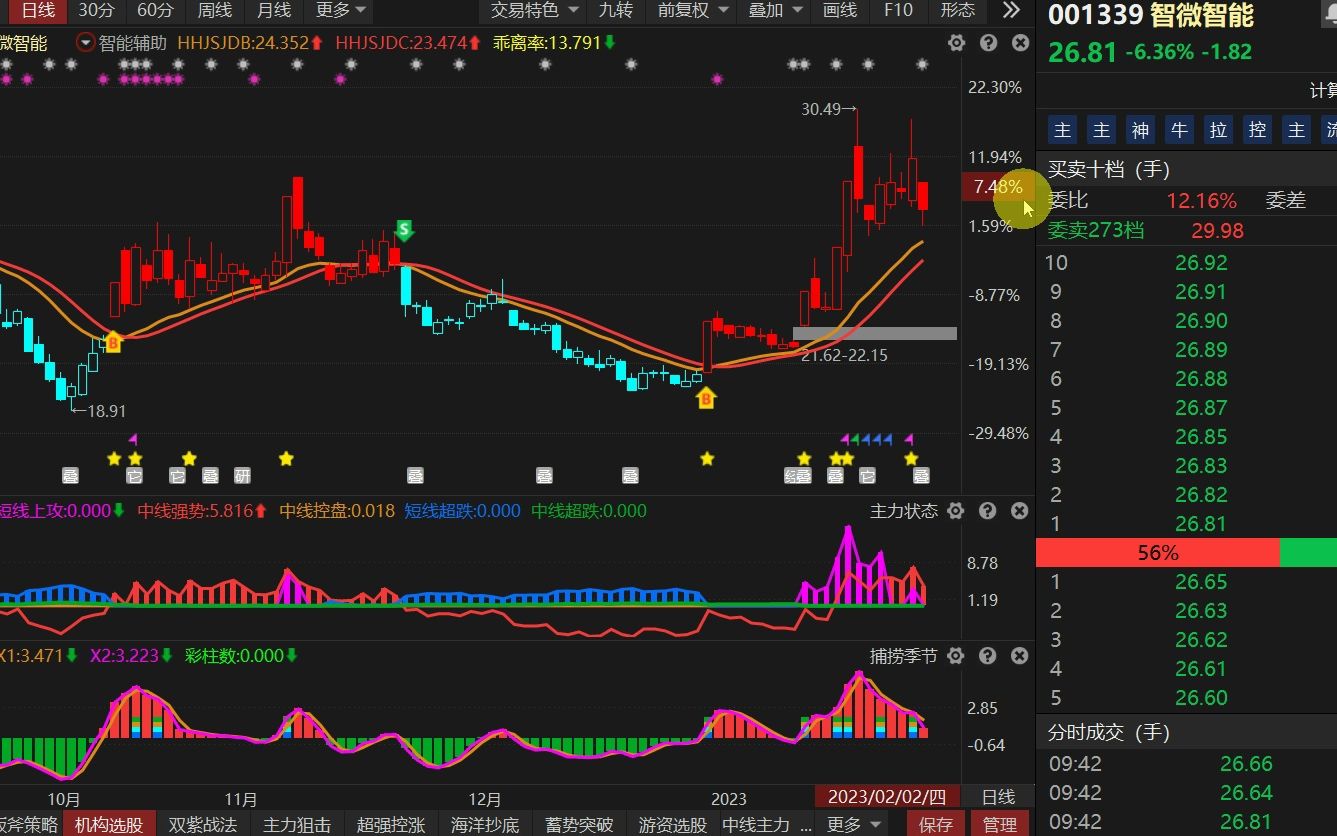
Task: Open the 智能辅助 circled dropdown arrow
Action: point(86,43)
